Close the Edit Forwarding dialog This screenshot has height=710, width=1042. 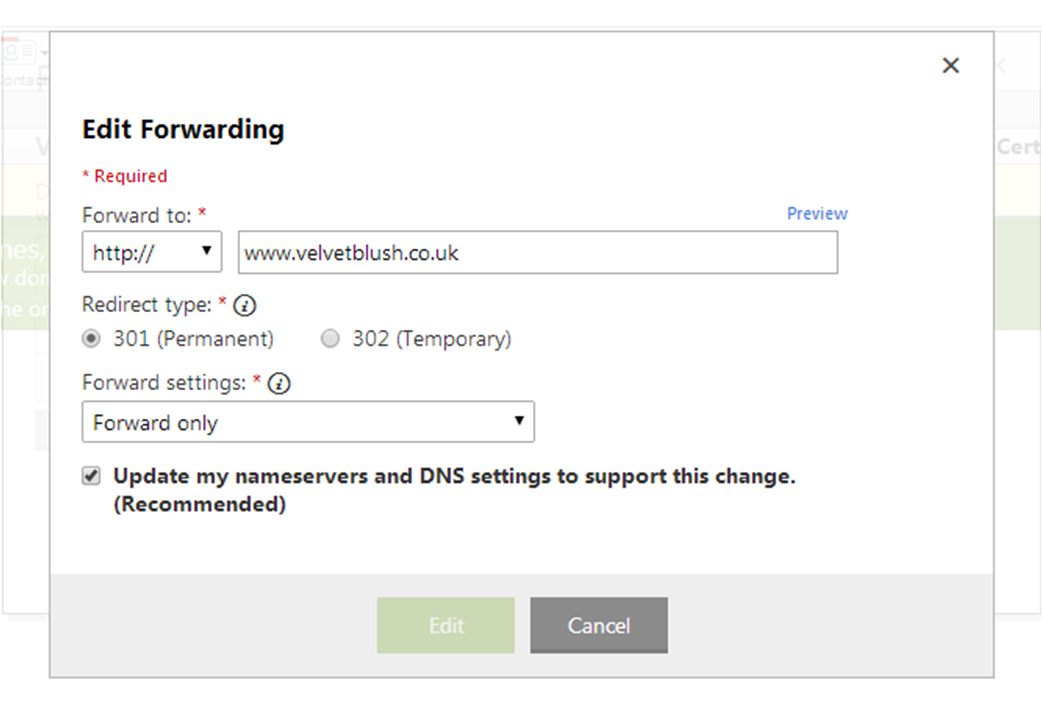950,66
